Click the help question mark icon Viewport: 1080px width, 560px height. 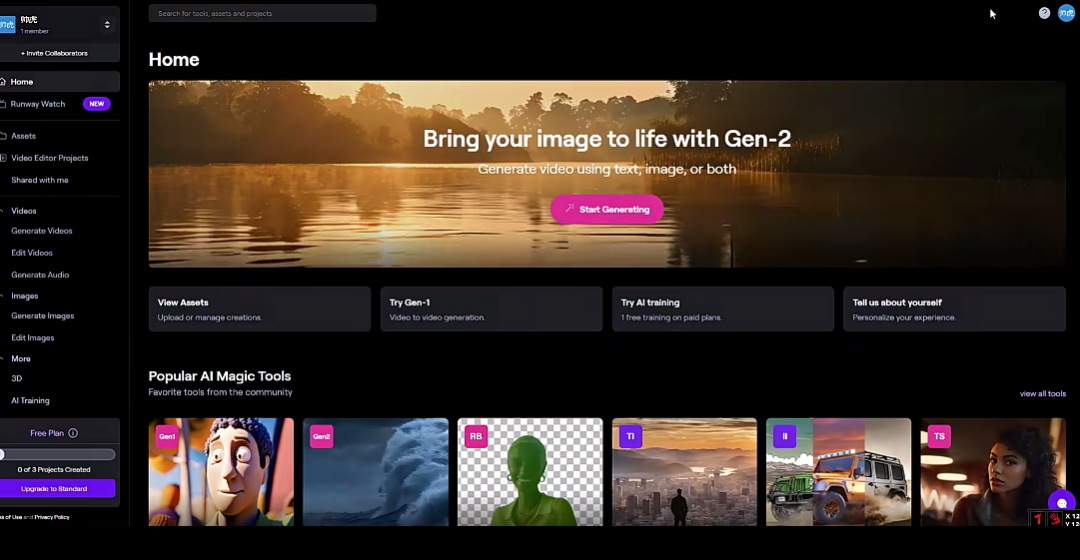click(1044, 13)
